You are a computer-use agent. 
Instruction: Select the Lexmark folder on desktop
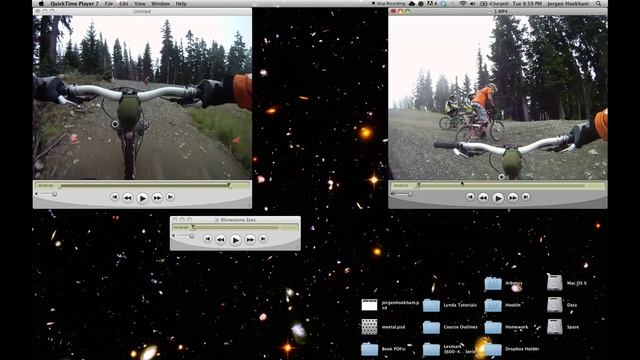431,349
